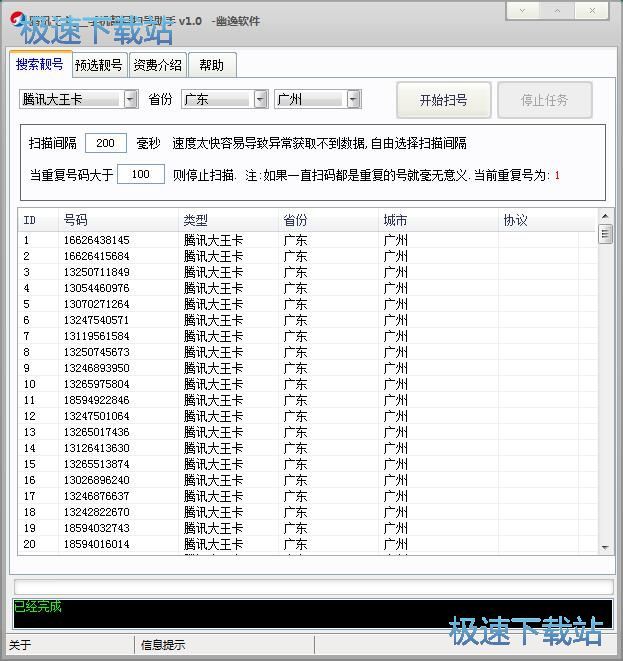Click the 关于 status bar item
Screen dimensions: 623x661
[x=20, y=645]
